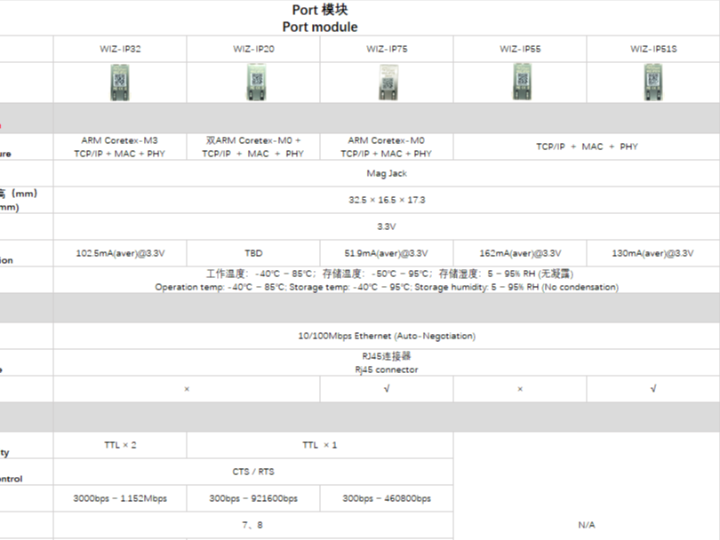
Task: Select the Mag Jack cell
Action: pyautogui.click(x=386, y=173)
